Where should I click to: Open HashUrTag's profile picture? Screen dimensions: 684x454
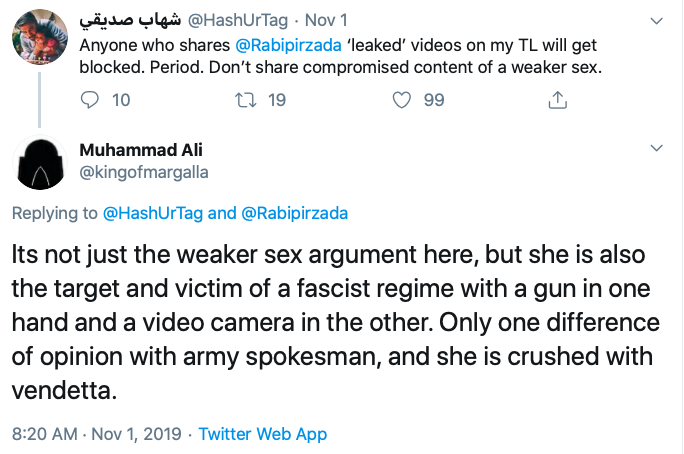pos(40,39)
